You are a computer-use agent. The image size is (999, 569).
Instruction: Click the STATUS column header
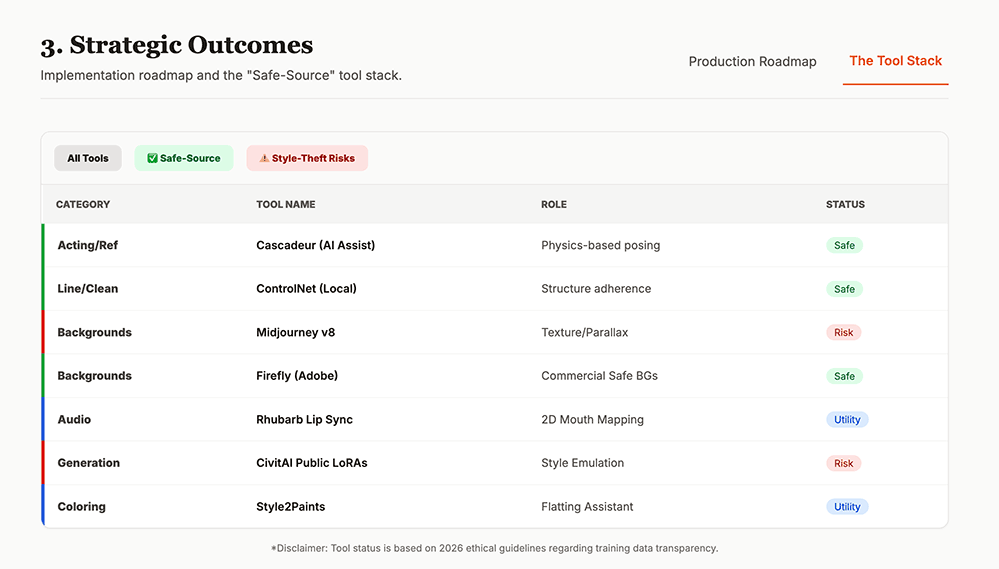coord(845,205)
